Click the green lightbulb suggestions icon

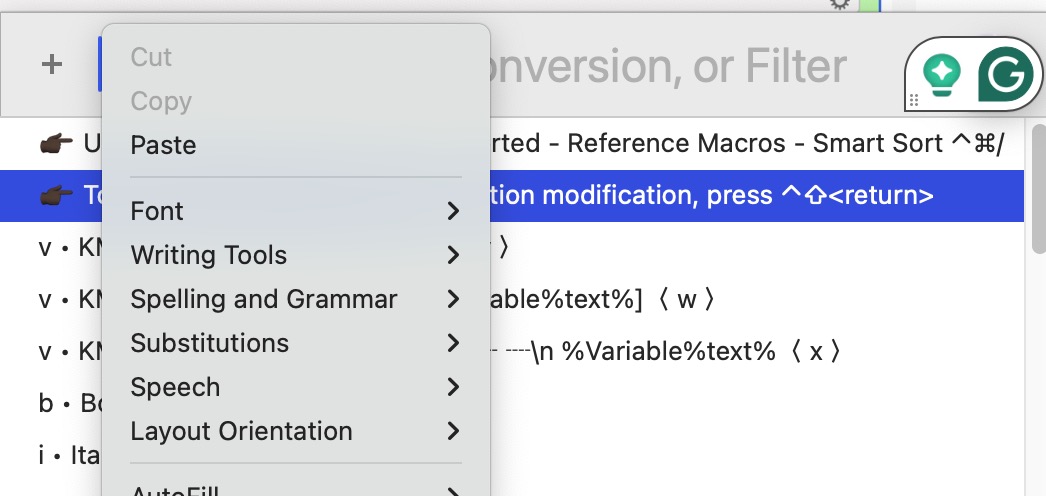tap(941, 74)
